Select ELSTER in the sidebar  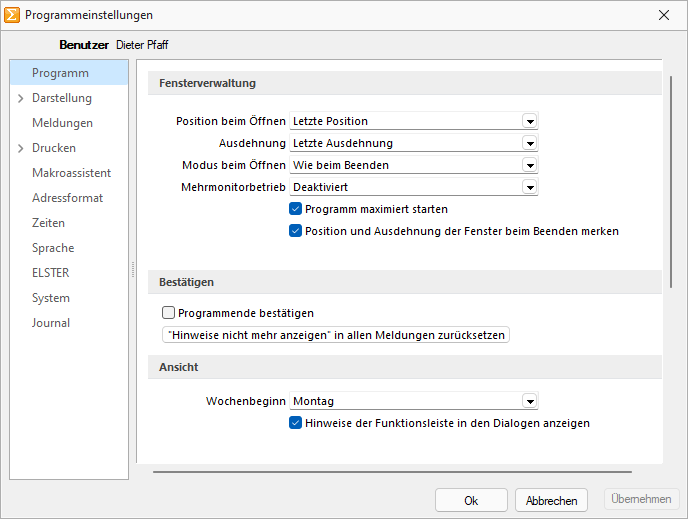(50, 273)
